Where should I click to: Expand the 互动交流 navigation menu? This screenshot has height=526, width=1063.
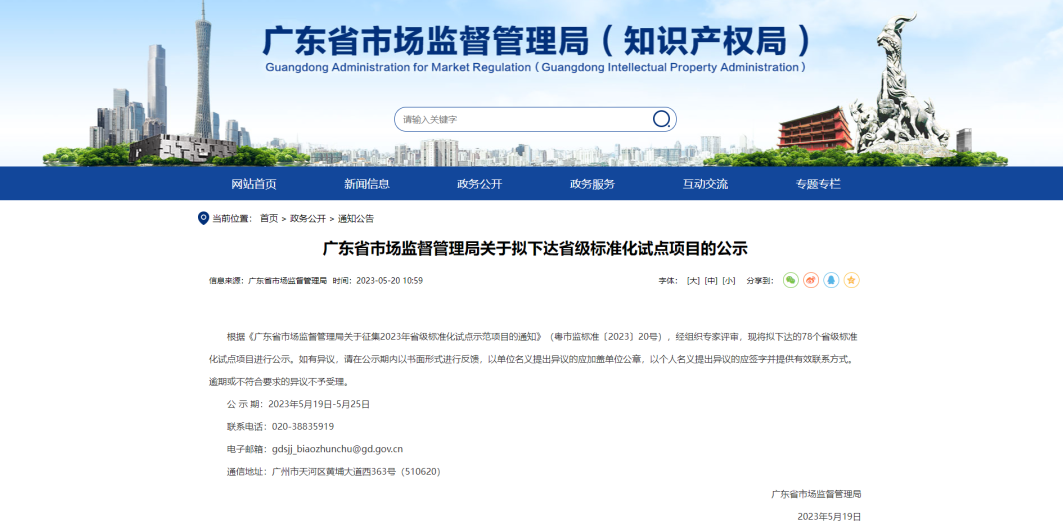706,184
